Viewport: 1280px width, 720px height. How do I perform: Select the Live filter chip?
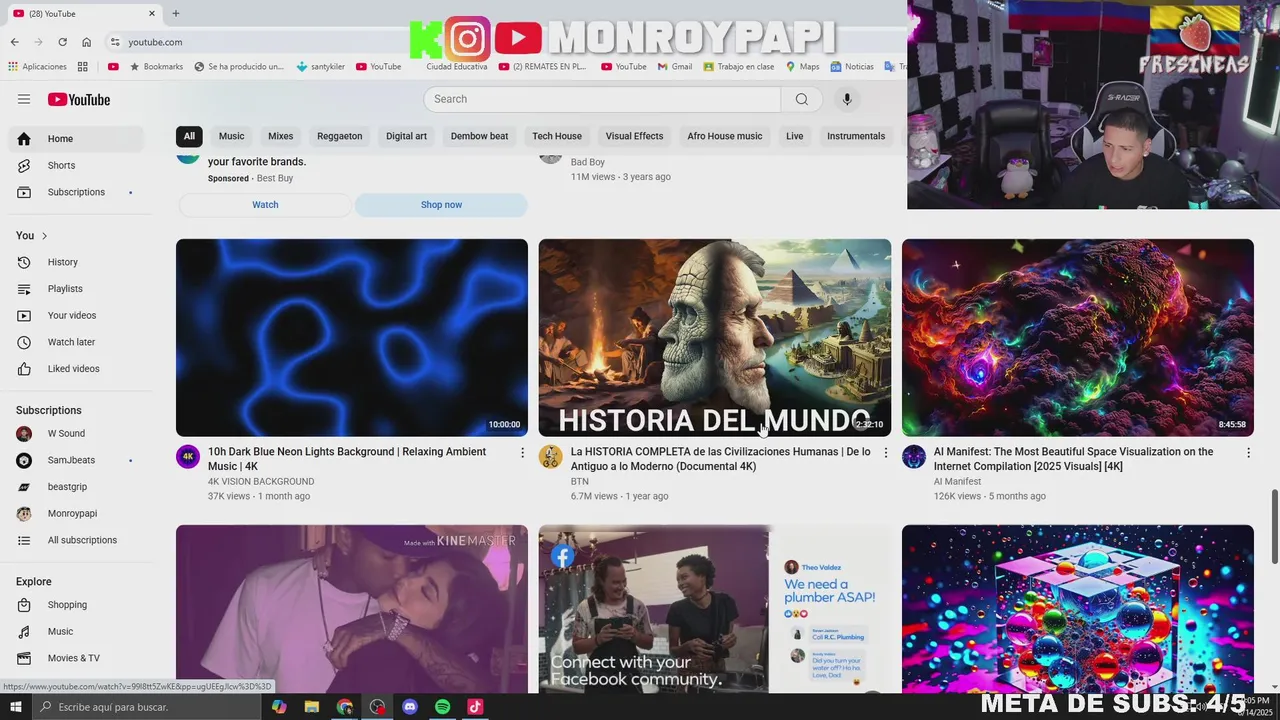795,136
